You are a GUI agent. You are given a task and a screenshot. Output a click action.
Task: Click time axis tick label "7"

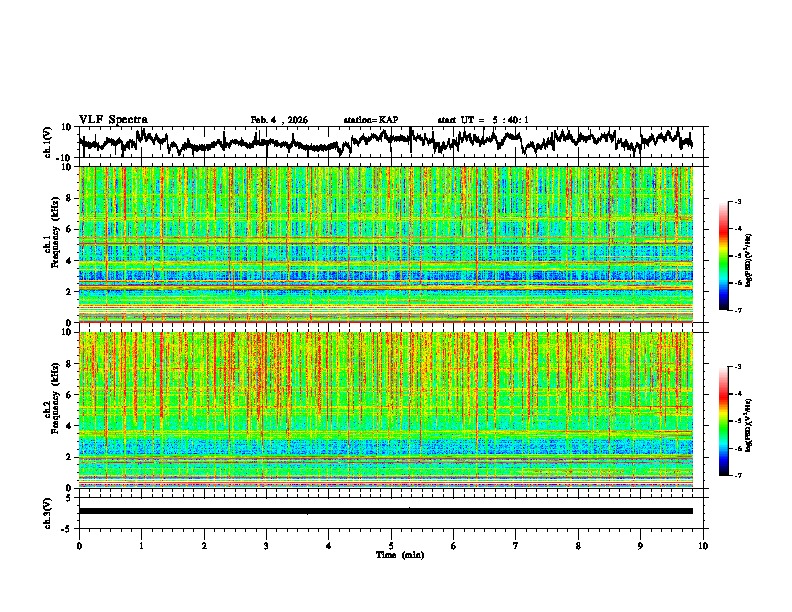tap(516, 546)
